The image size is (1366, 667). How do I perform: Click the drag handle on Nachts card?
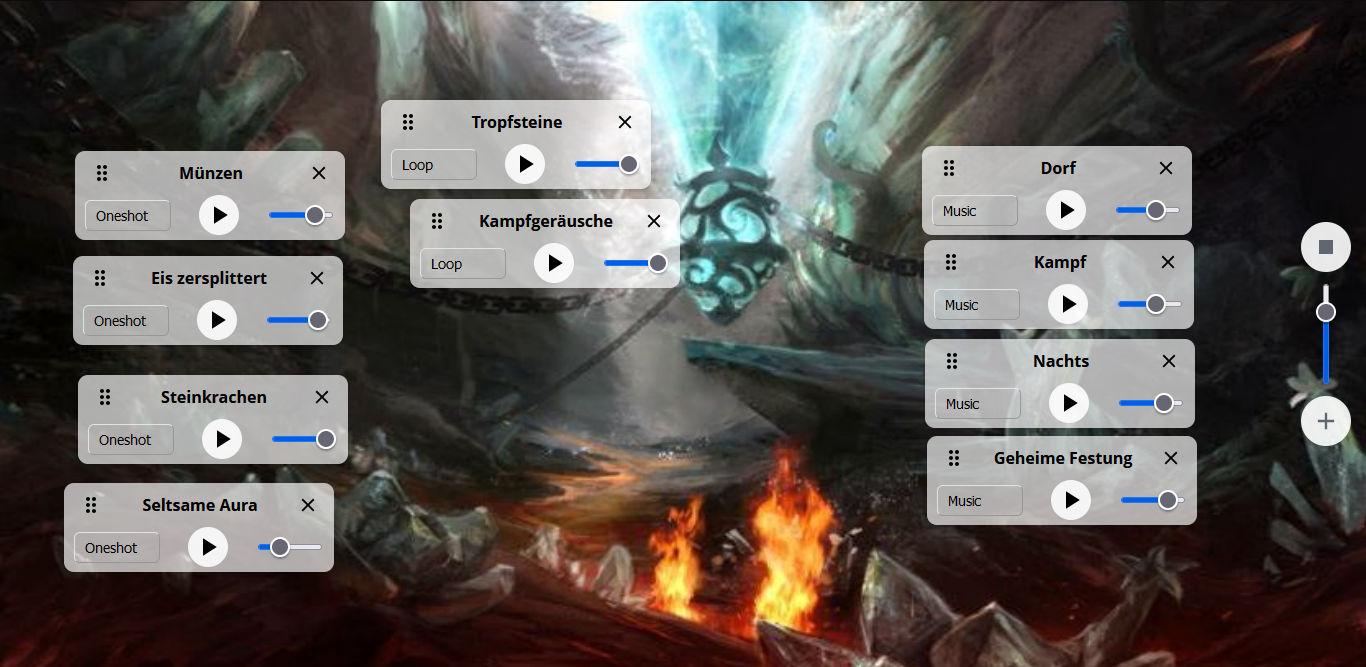pyautogui.click(x=952, y=361)
